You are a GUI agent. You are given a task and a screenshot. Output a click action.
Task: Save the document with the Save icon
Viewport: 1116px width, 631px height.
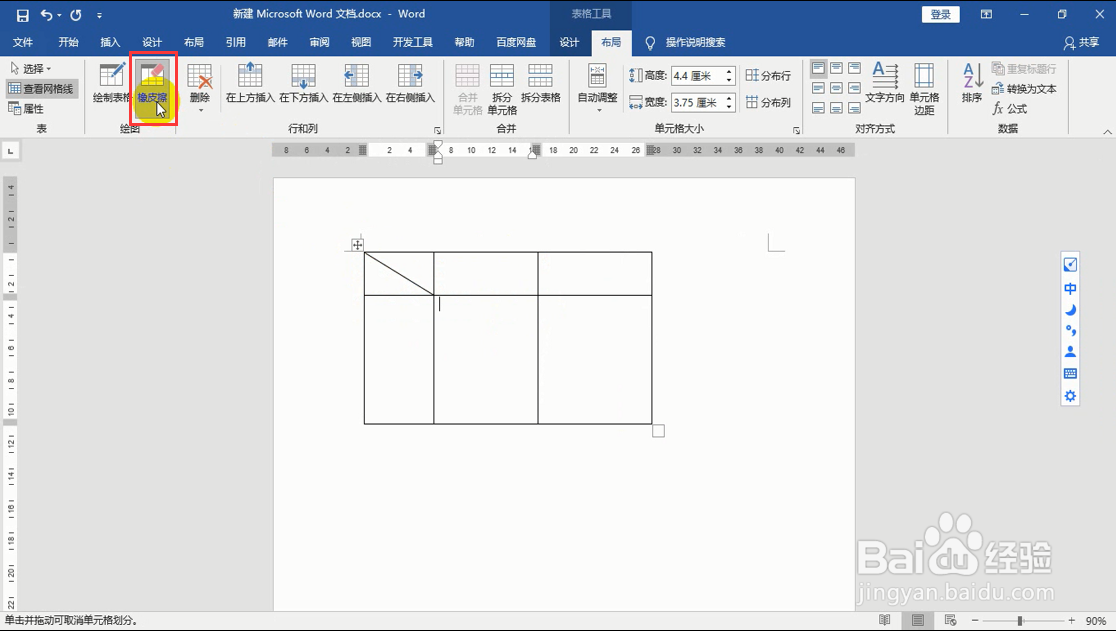point(22,15)
